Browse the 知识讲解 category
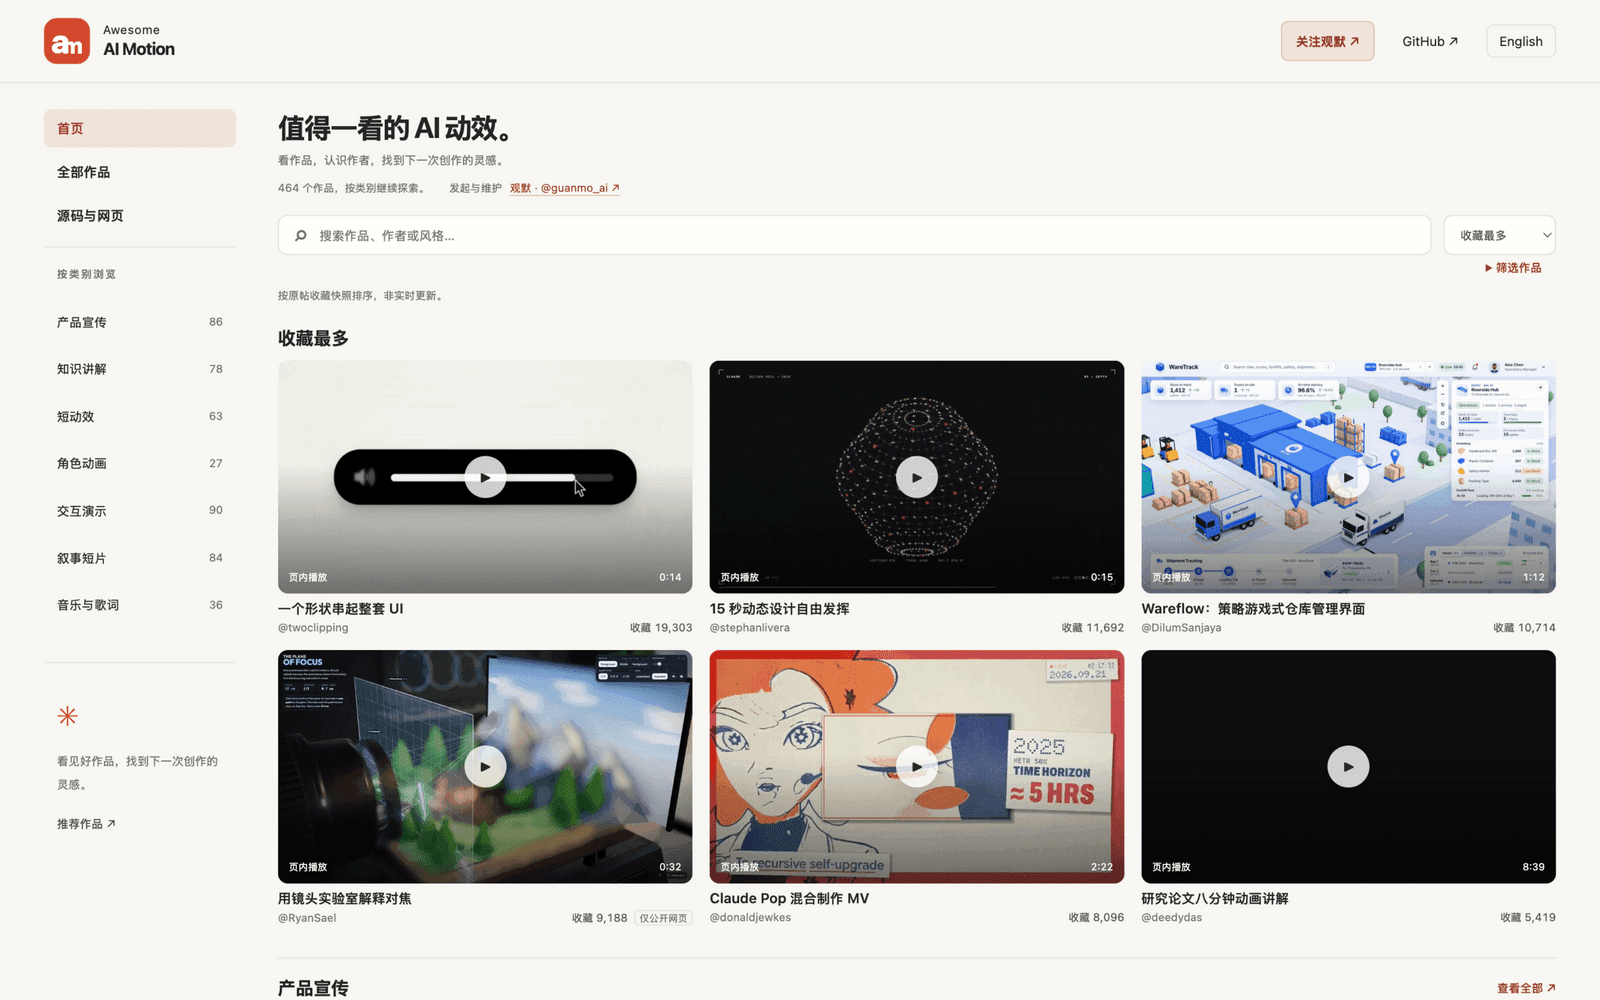This screenshot has height=1000, width=1600. click(x=140, y=369)
